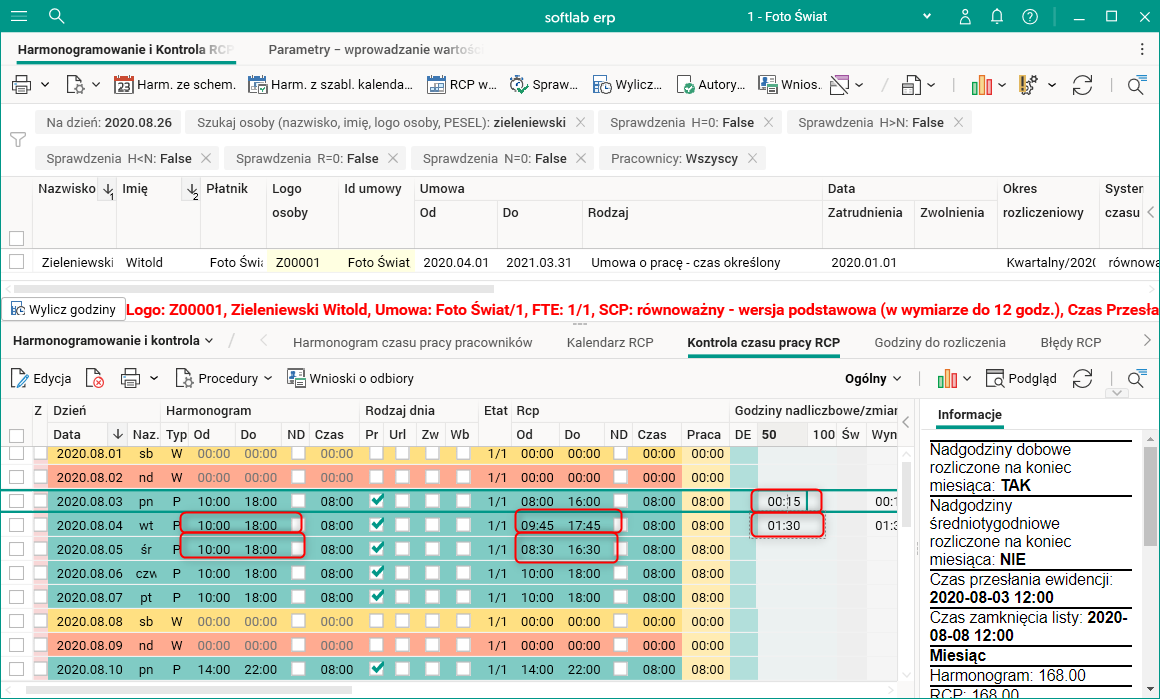This screenshot has height=699, width=1160.
Task: Expand the Procedury dropdown
Action: point(224,378)
